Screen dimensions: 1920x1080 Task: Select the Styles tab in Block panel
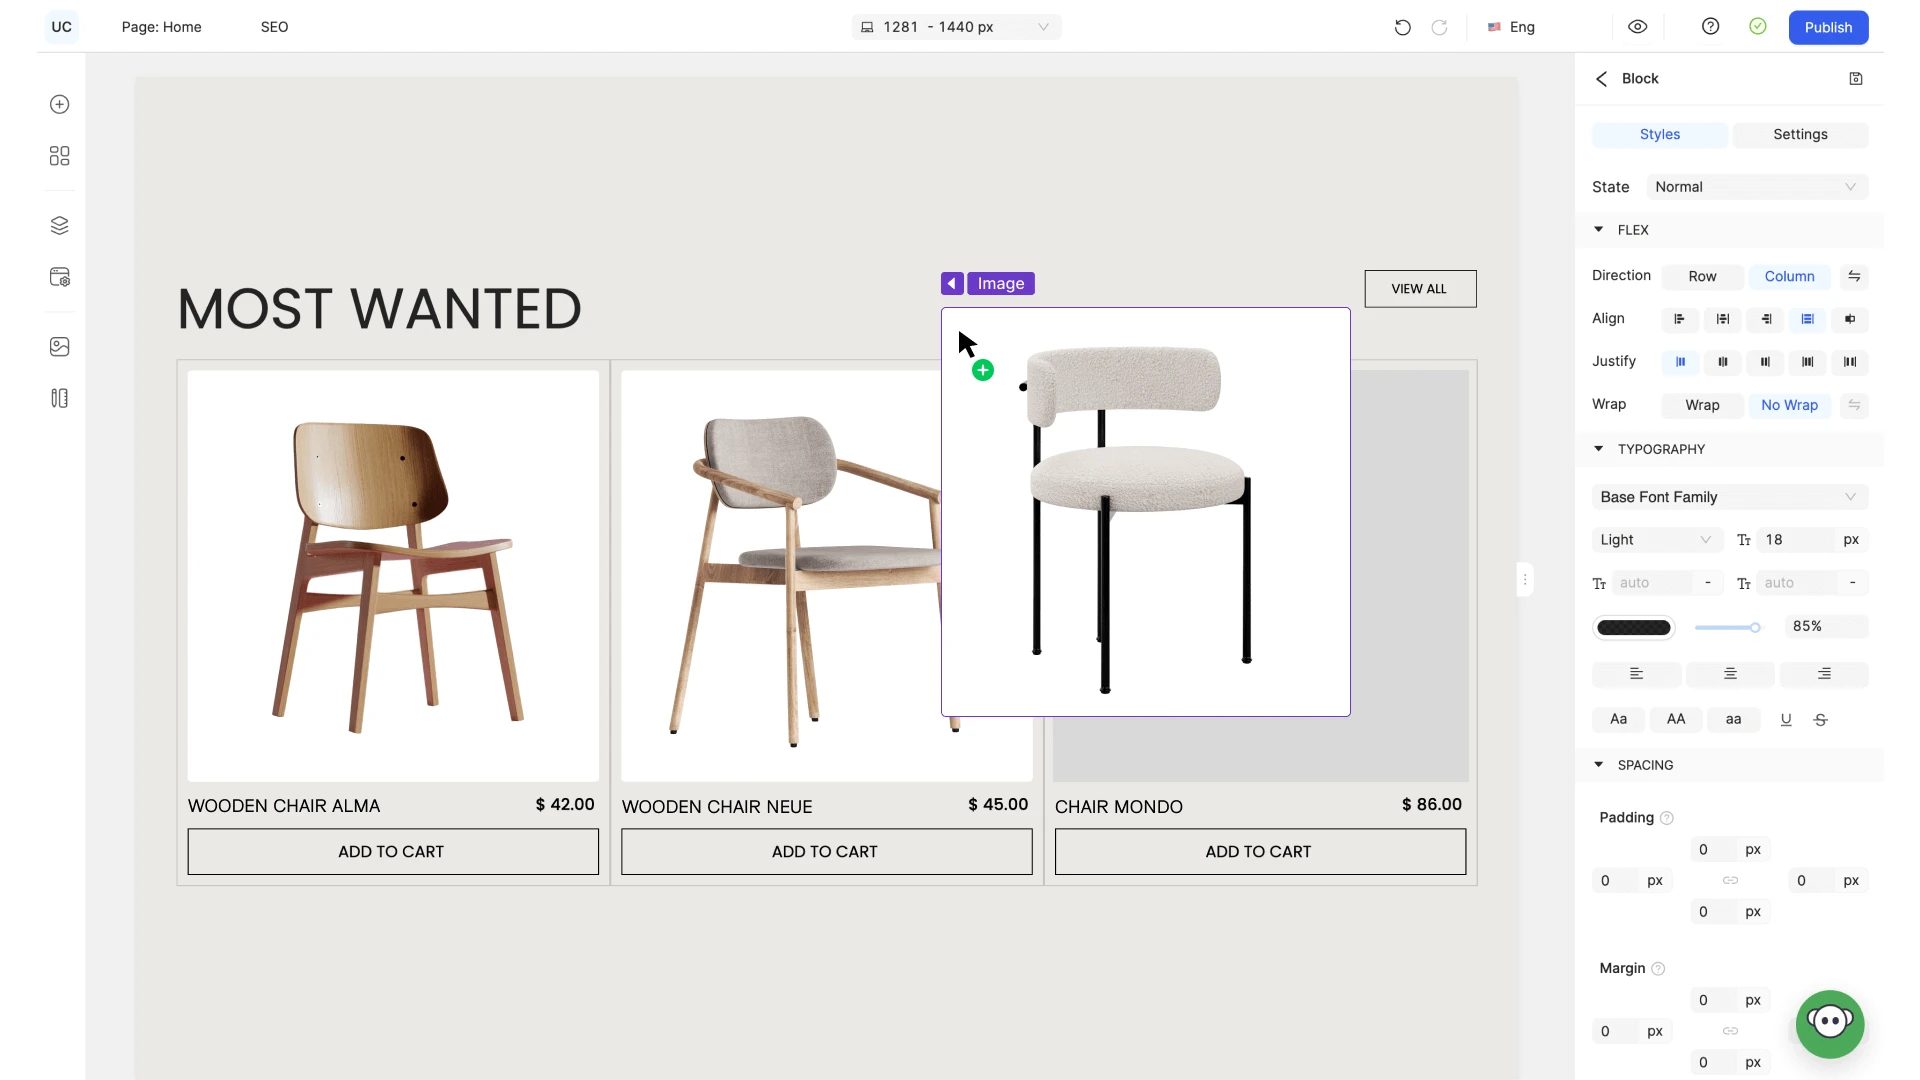tap(1660, 133)
